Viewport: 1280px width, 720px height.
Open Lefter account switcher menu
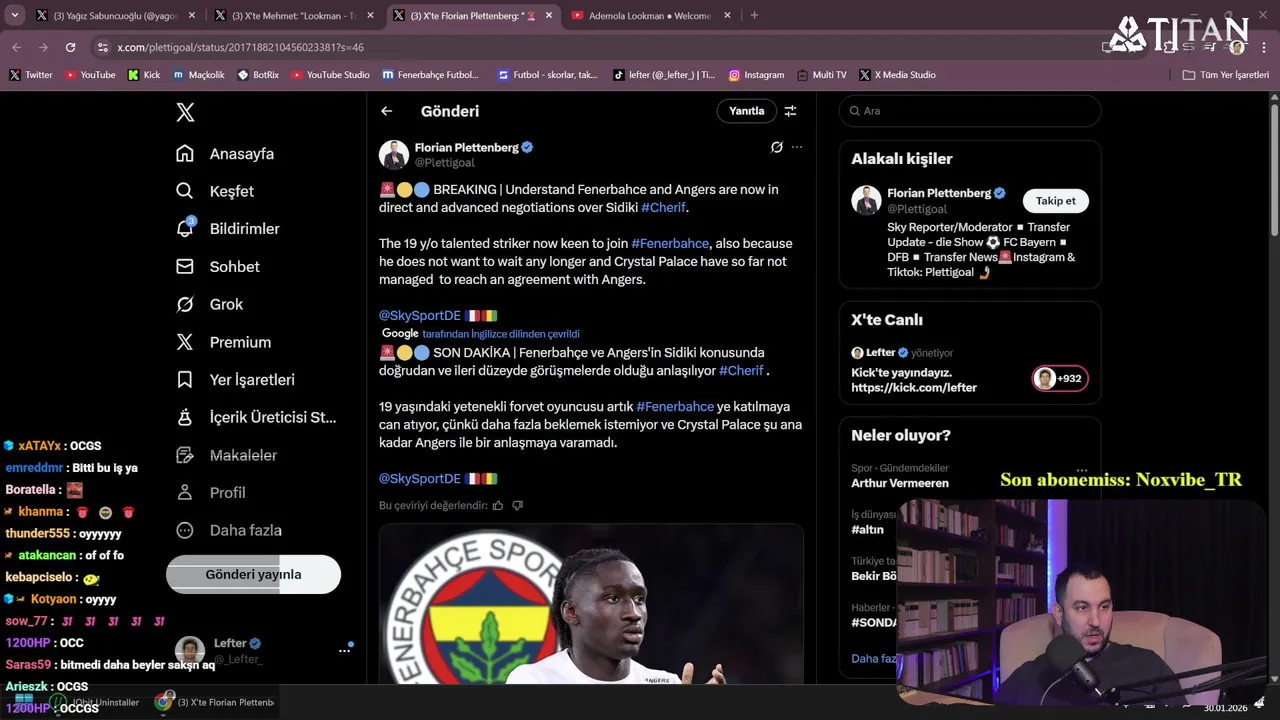[x=344, y=651]
